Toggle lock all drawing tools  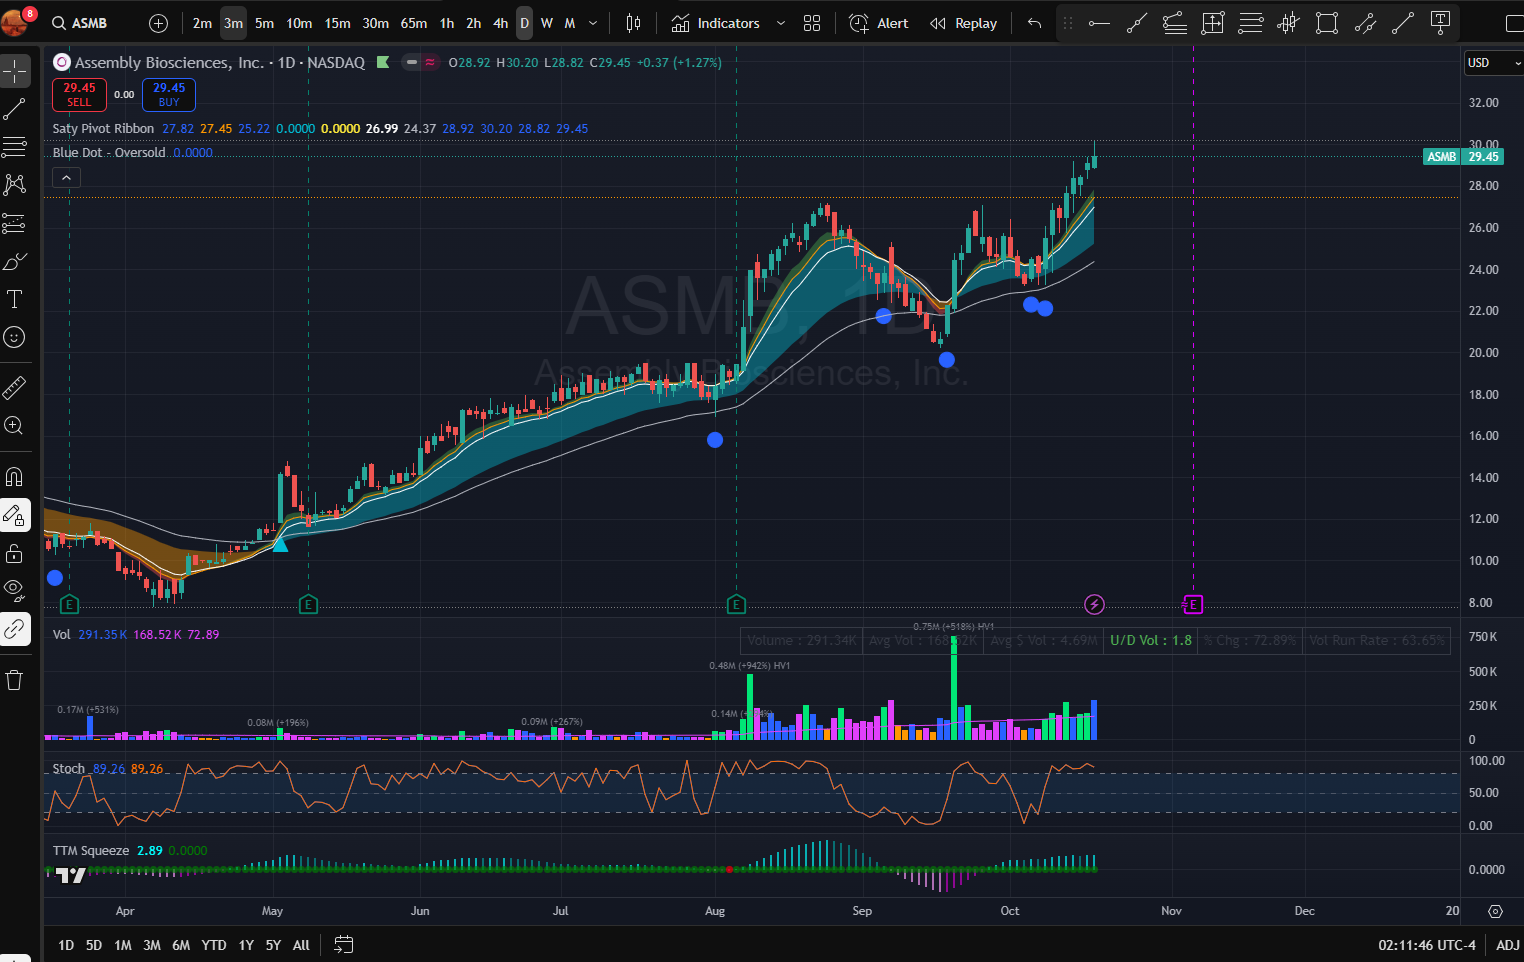coord(15,553)
